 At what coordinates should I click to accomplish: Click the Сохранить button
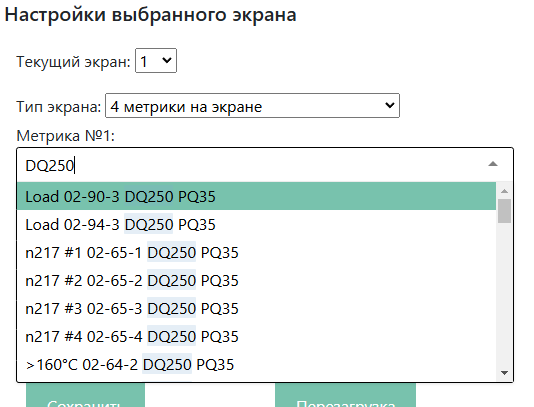point(85,397)
